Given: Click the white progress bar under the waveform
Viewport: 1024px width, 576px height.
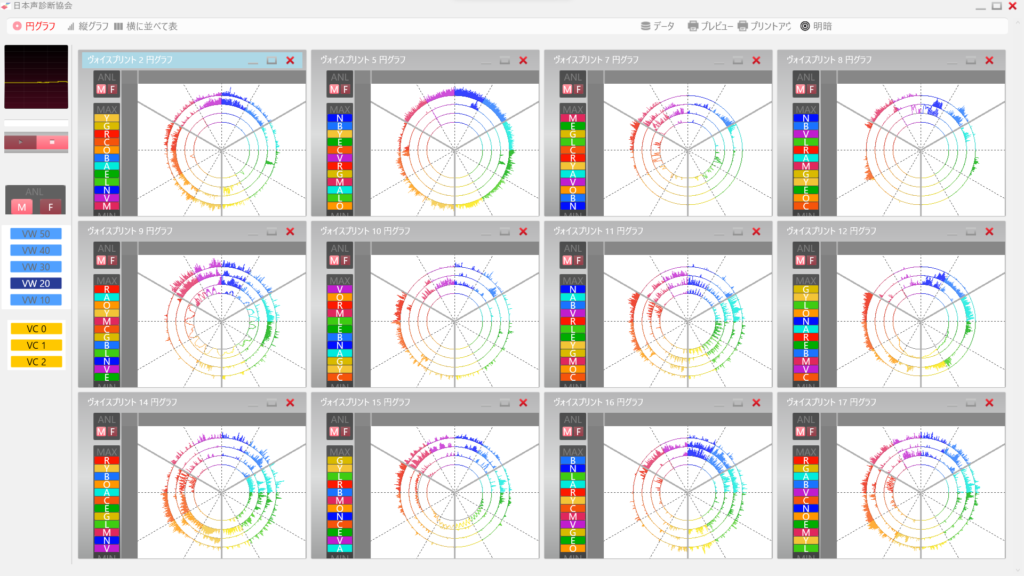Looking at the screenshot, I should 36,123.
